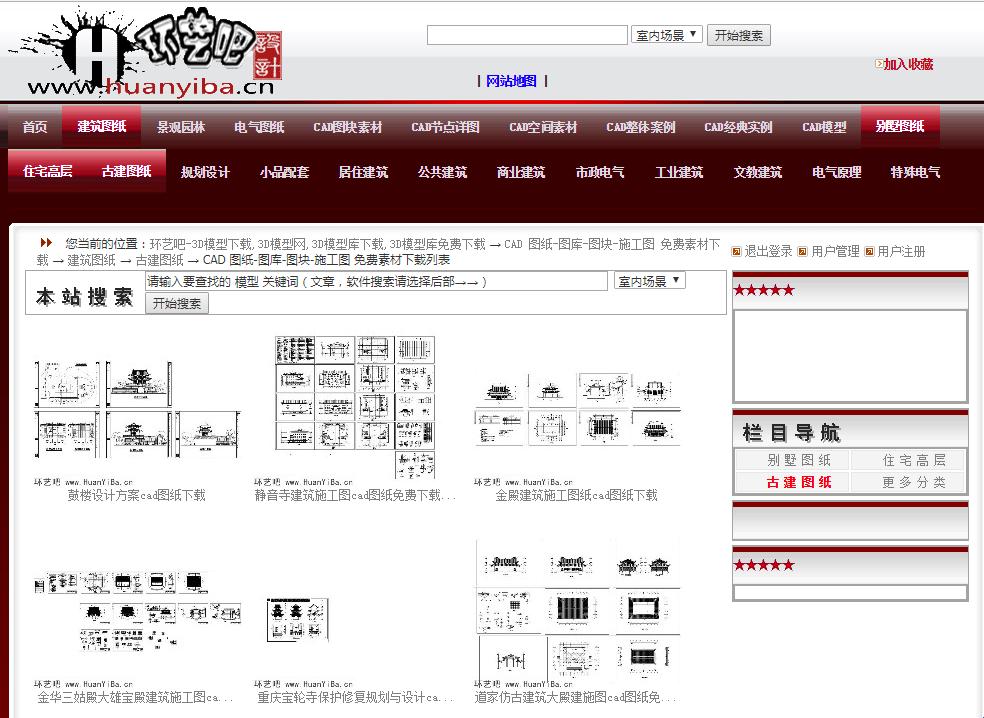The height and width of the screenshot is (718, 984).
Task: Click the icon beside 退出登录
Action: (x=736, y=252)
